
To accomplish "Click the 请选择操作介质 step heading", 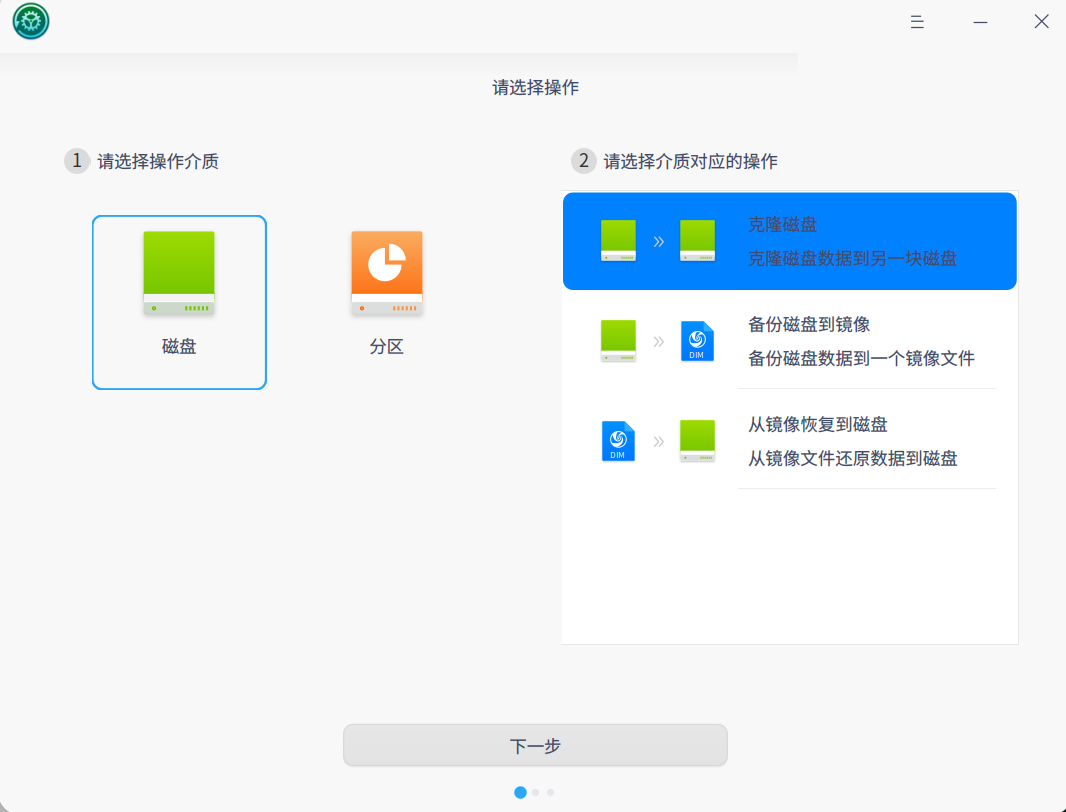I will (158, 161).
